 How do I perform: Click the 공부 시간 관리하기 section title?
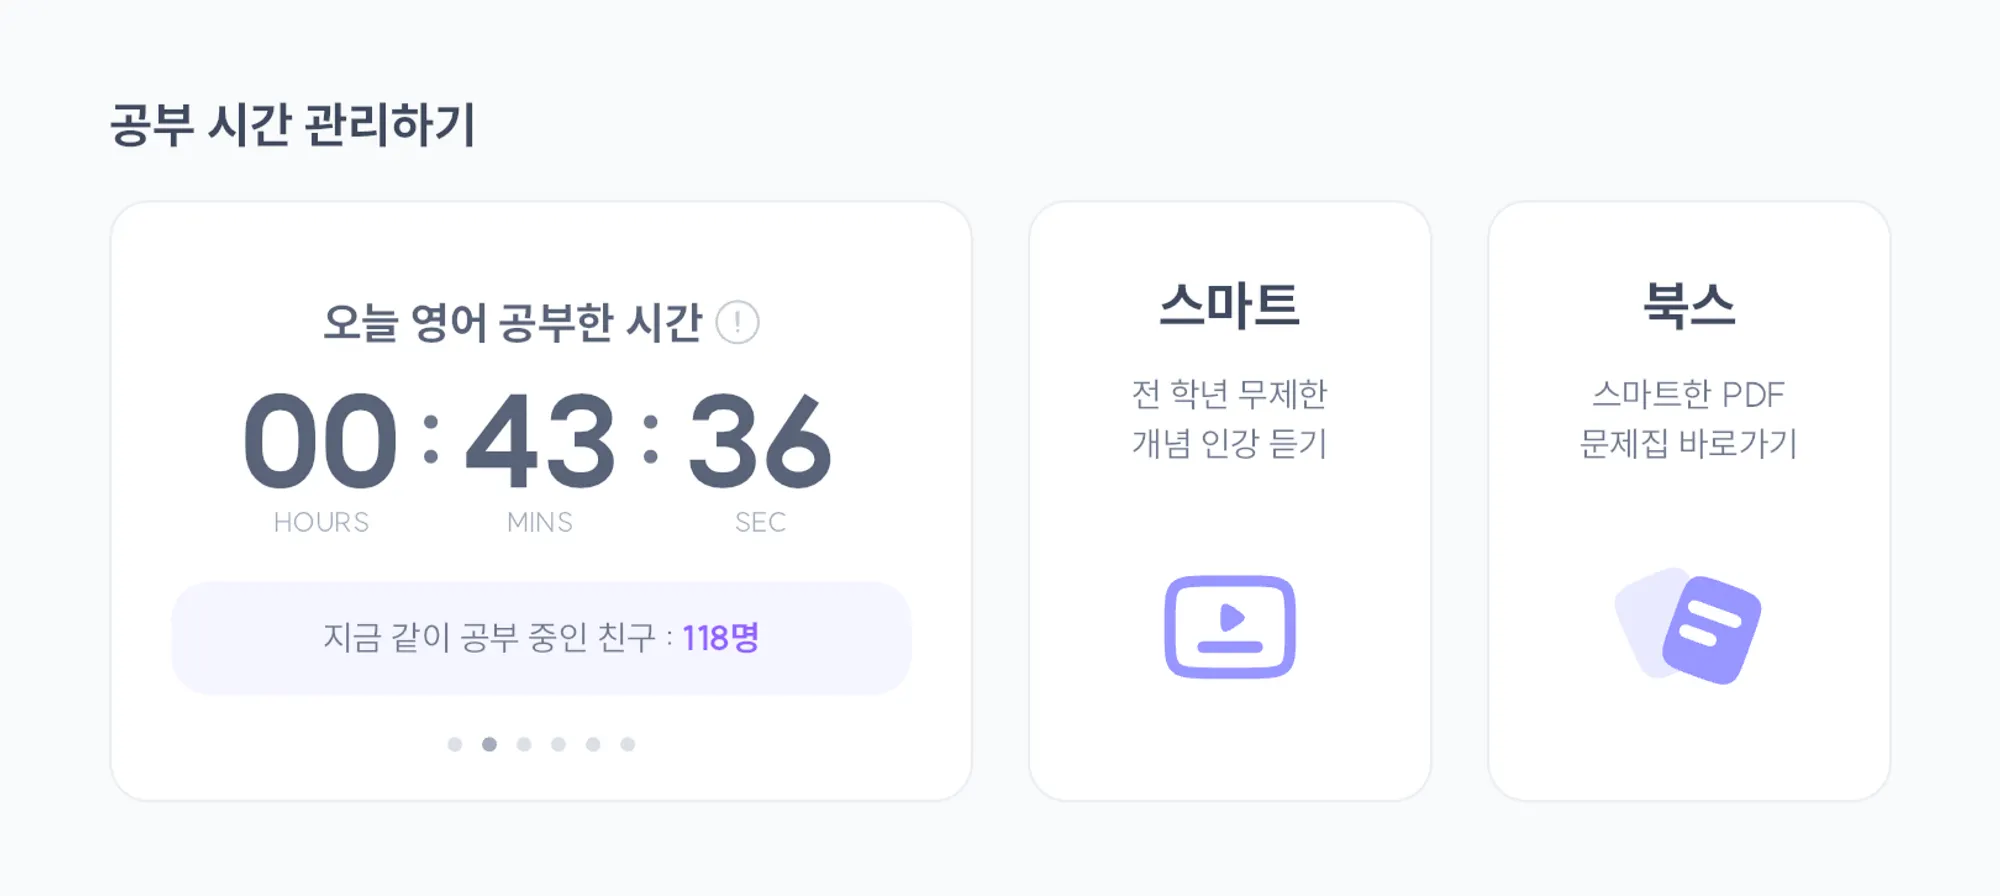pyautogui.click(x=292, y=126)
